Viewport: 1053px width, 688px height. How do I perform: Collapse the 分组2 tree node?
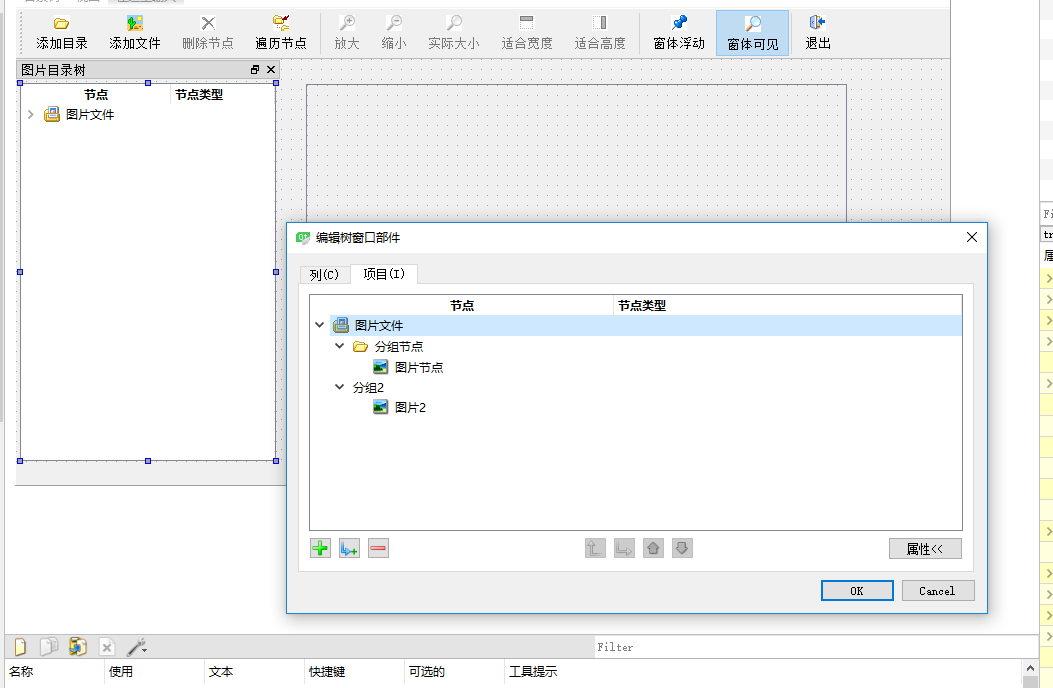point(340,387)
